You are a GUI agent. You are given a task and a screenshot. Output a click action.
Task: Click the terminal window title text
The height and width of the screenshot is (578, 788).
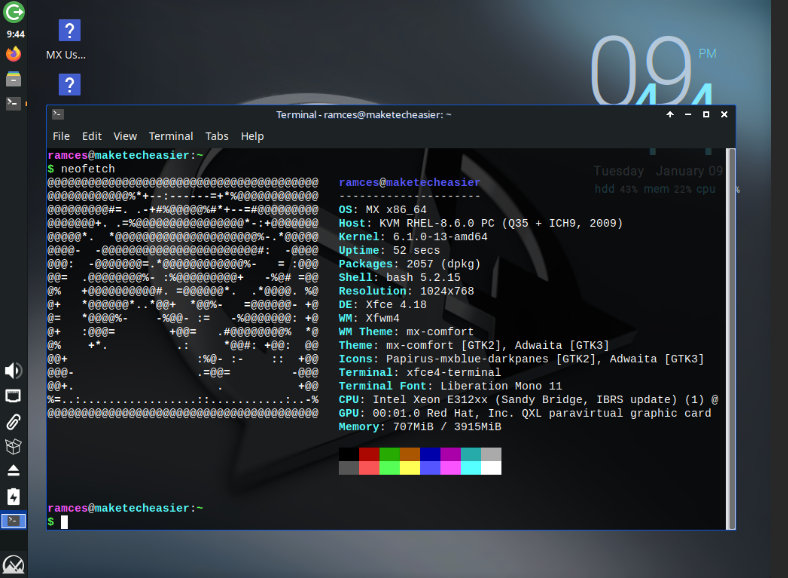click(x=363, y=115)
